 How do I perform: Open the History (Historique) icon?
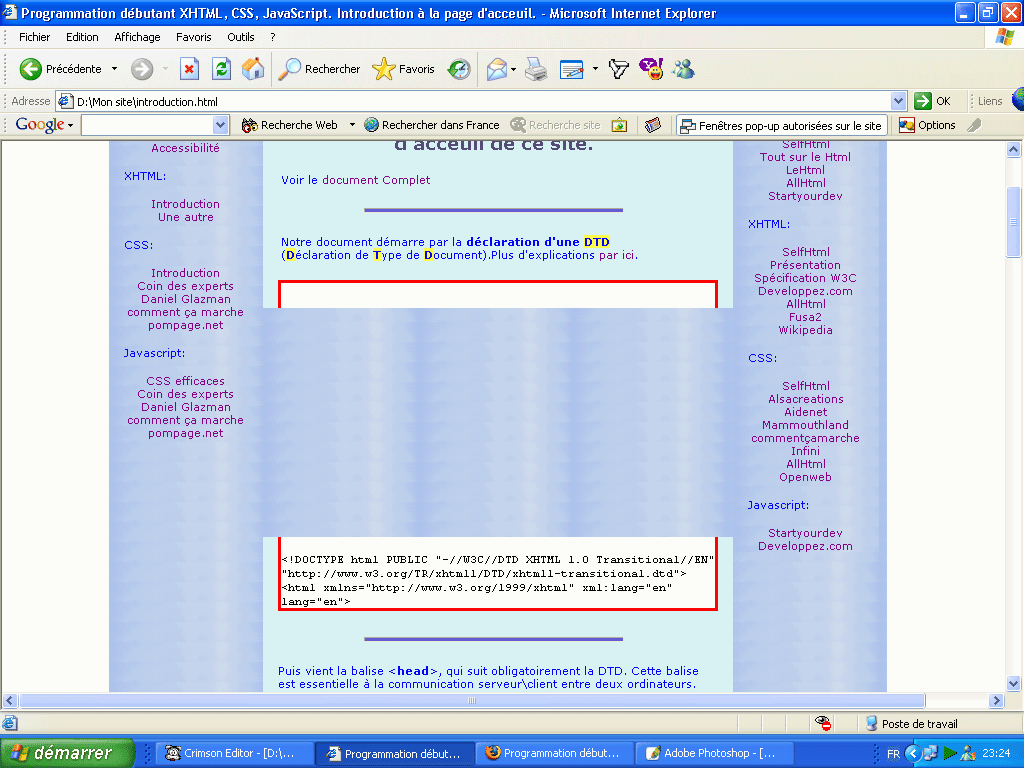click(459, 69)
